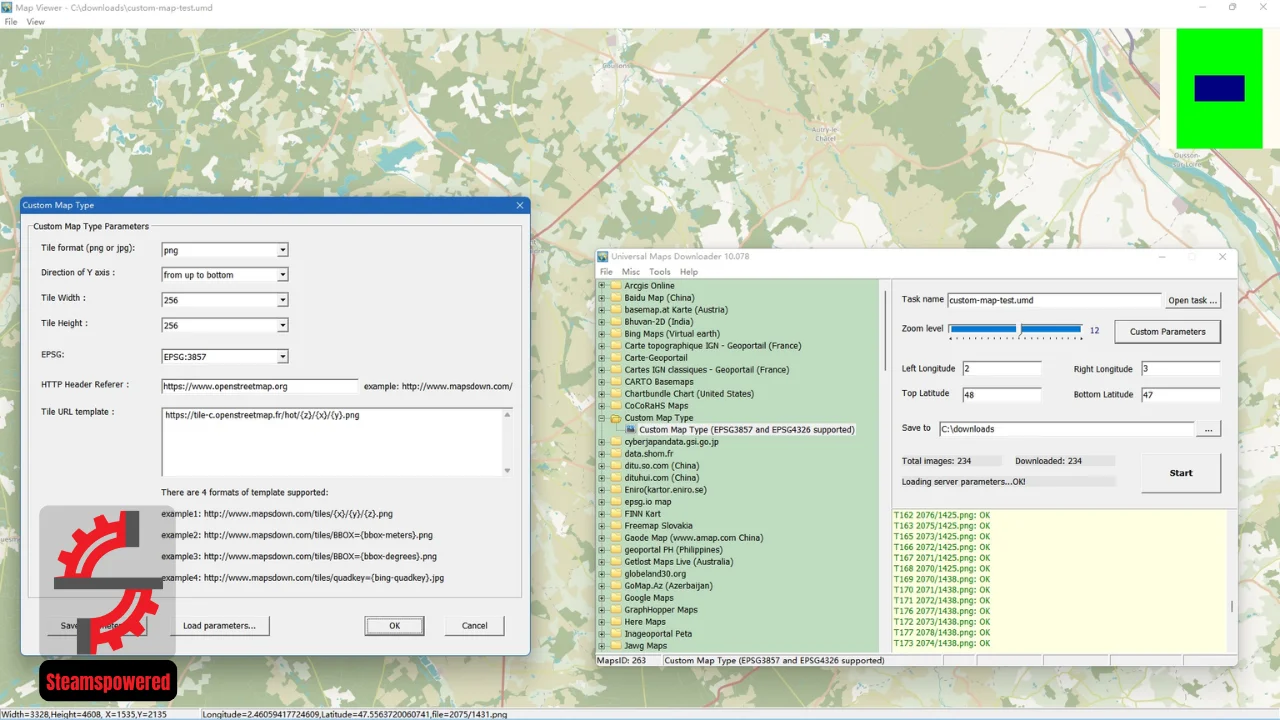Click the Start download button
Image resolution: width=1280 pixels, height=720 pixels.
[x=1181, y=473]
